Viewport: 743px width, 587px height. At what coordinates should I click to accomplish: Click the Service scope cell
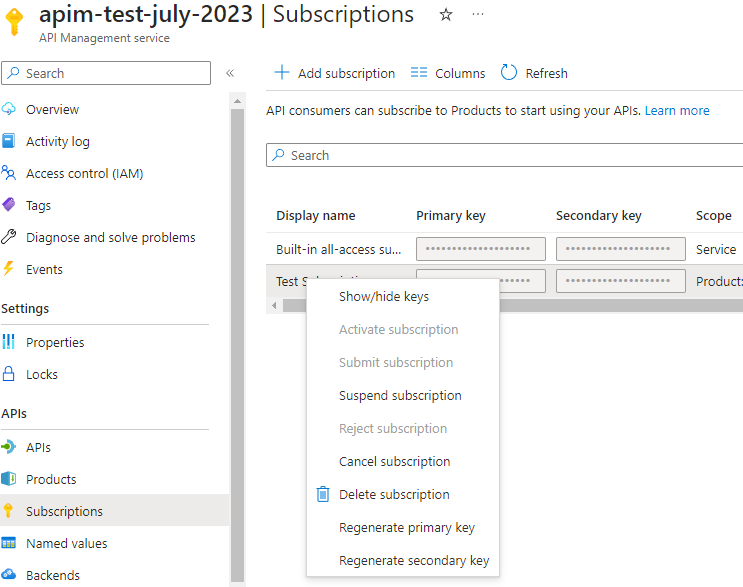click(716, 249)
